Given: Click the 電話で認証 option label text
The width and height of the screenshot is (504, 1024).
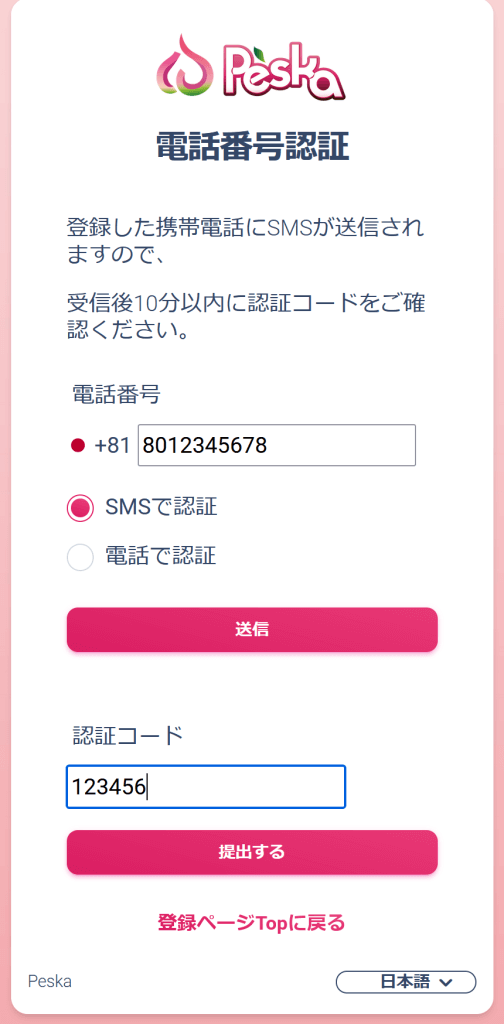Looking at the screenshot, I should (161, 556).
